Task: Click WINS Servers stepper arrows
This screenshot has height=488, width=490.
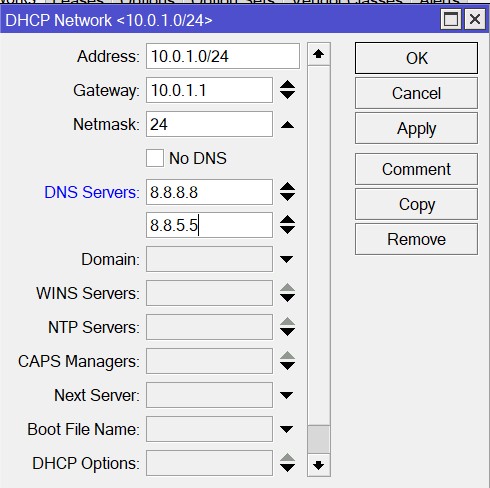Action: 287,293
